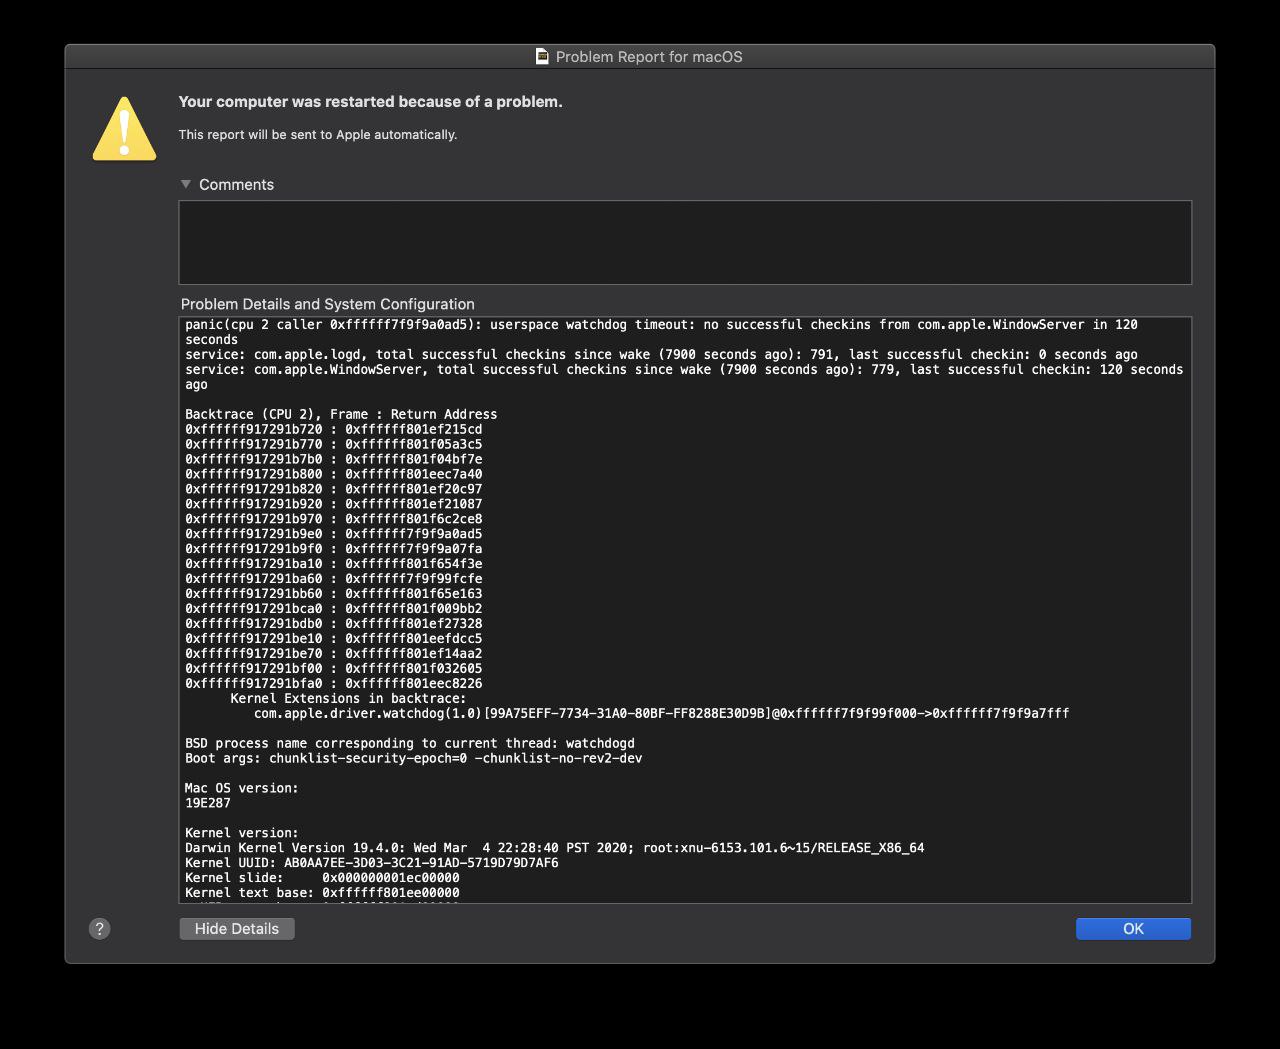Click backtrace row 0xffffff917291b800
This screenshot has width=1280, height=1049.
coord(334,474)
